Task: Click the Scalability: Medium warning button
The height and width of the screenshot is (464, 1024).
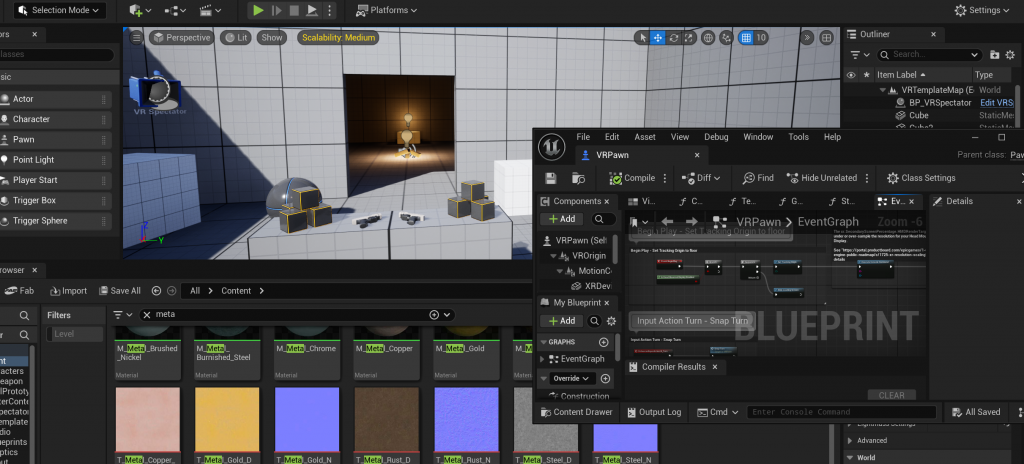Action: tap(338, 38)
